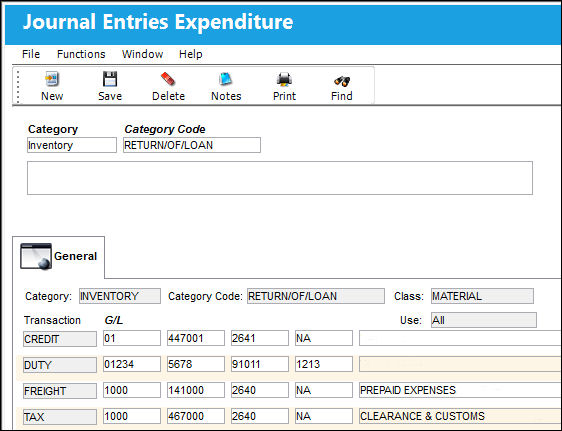Click the General tab window icon

click(x=35, y=256)
